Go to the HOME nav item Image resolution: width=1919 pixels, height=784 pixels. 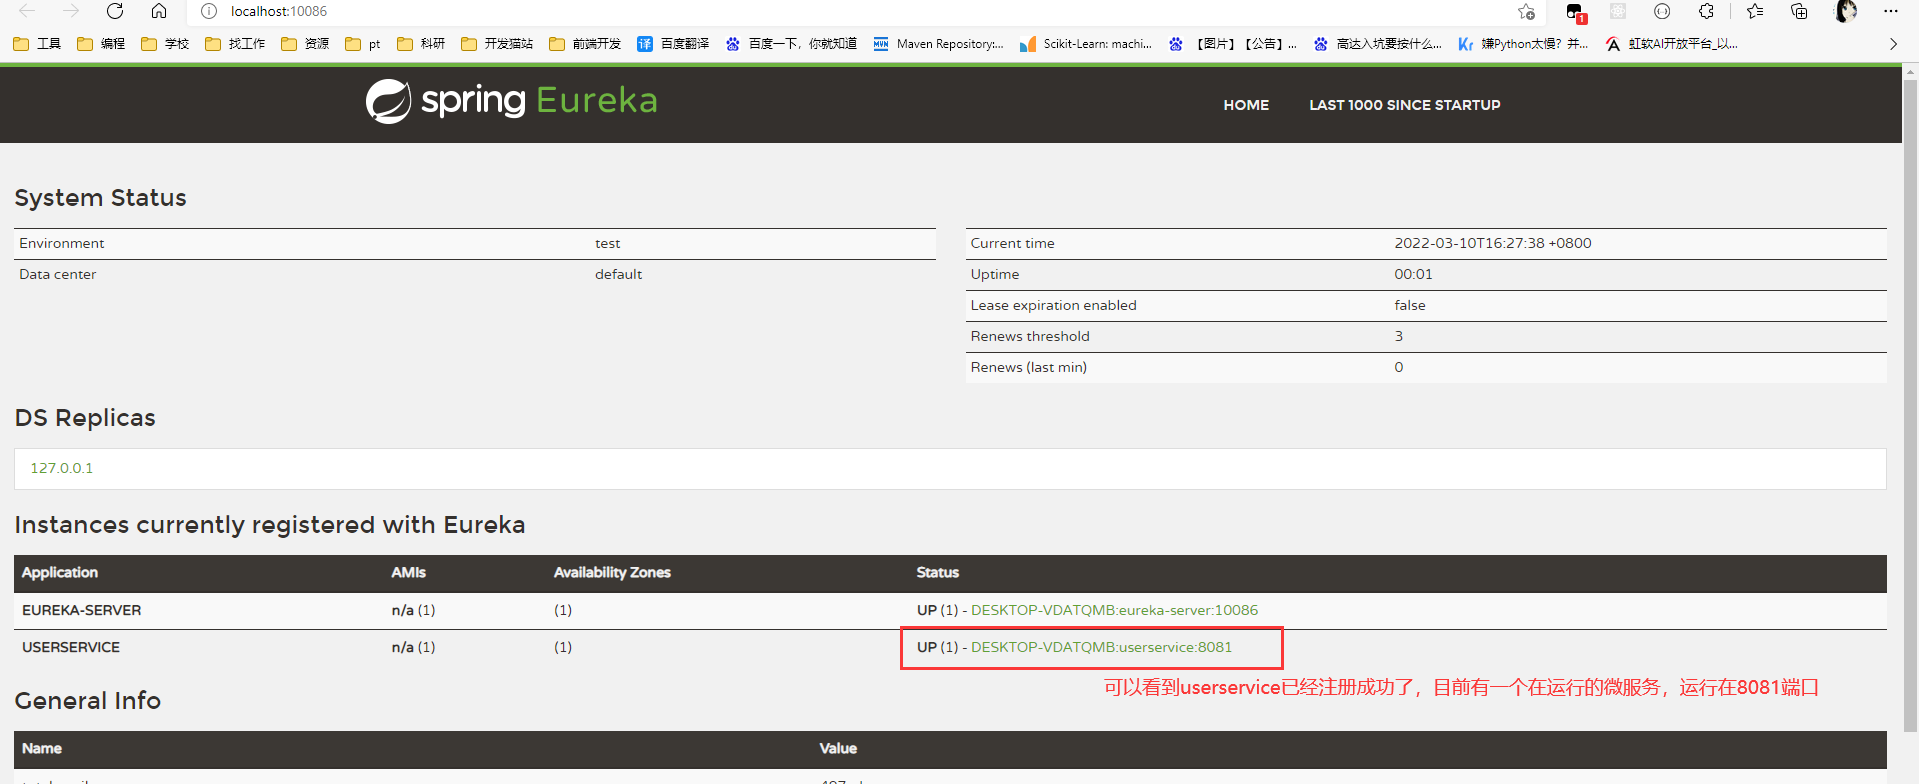[1246, 105]
